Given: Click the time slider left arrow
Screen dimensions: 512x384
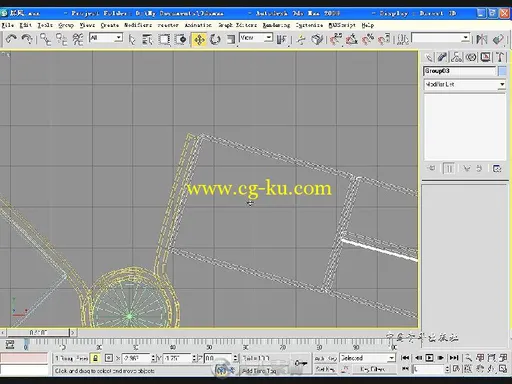Looking at the screenshot, I should pos(3,332).
